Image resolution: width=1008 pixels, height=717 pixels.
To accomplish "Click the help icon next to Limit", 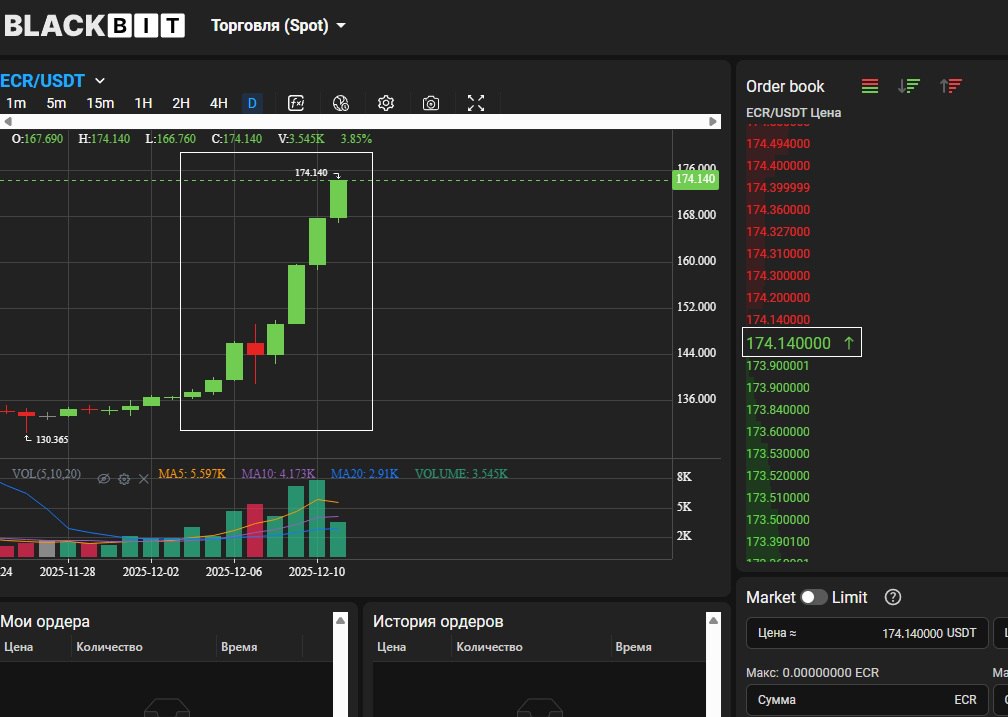I will click(x=894, y=597).
